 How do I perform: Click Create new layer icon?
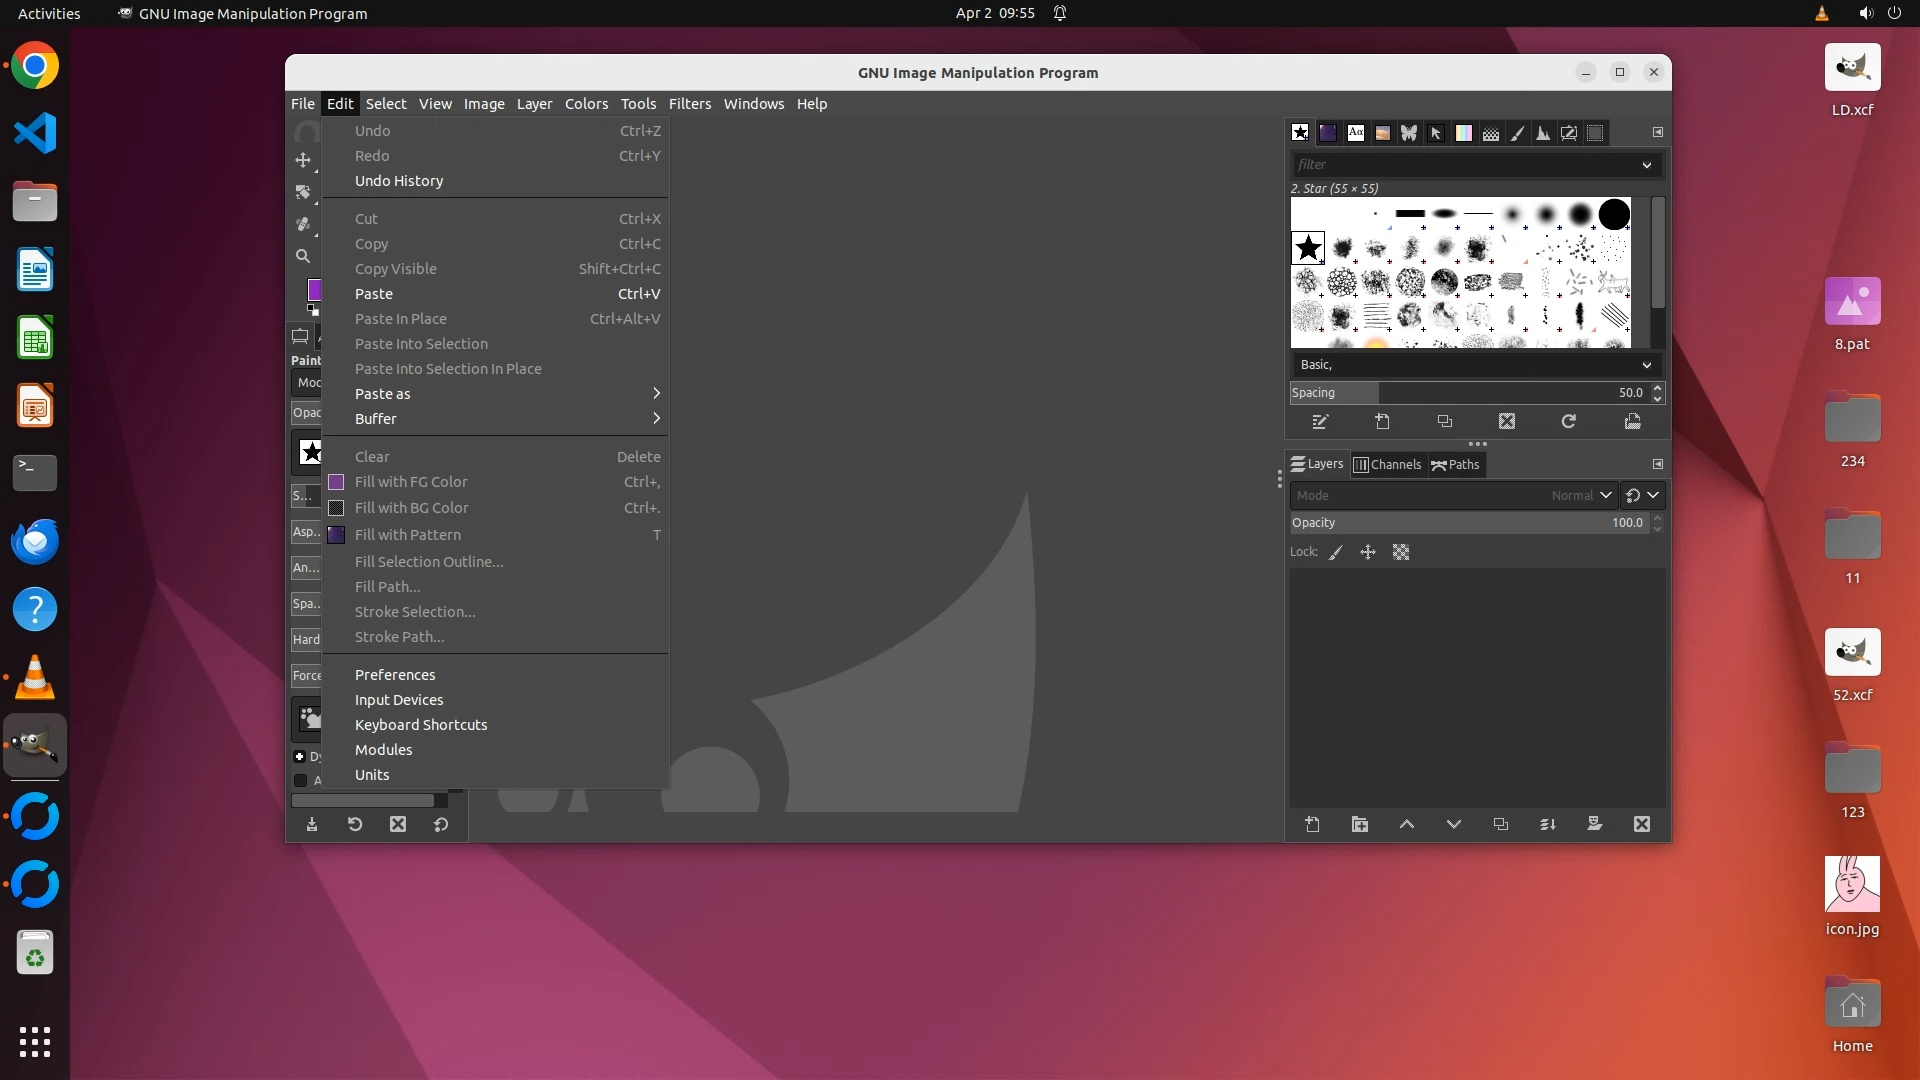click(x=1313, y=825)
